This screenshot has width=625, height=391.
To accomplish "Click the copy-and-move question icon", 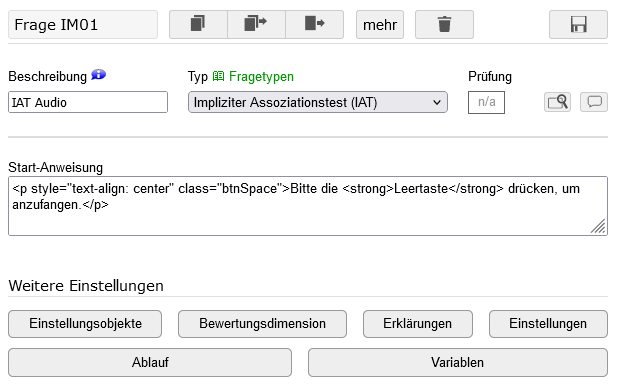I will pos(256,24).
